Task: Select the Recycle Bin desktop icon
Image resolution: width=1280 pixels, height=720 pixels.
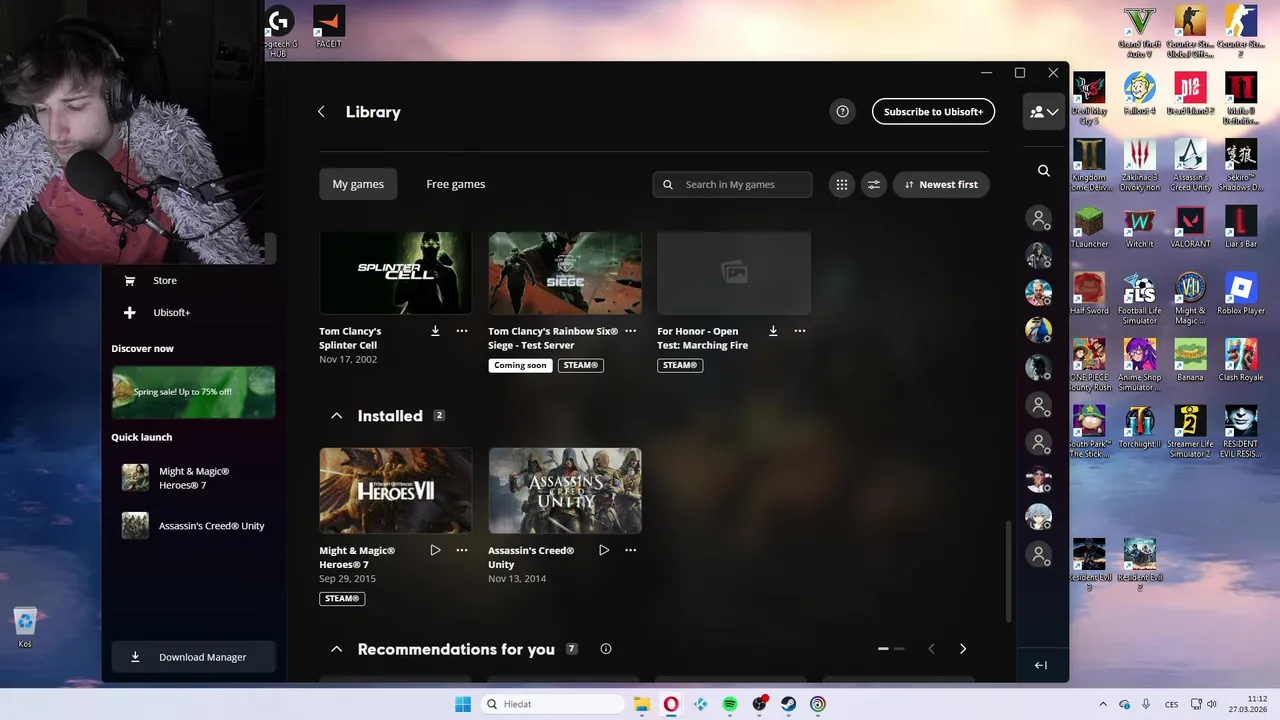Action: coord(25,628)
